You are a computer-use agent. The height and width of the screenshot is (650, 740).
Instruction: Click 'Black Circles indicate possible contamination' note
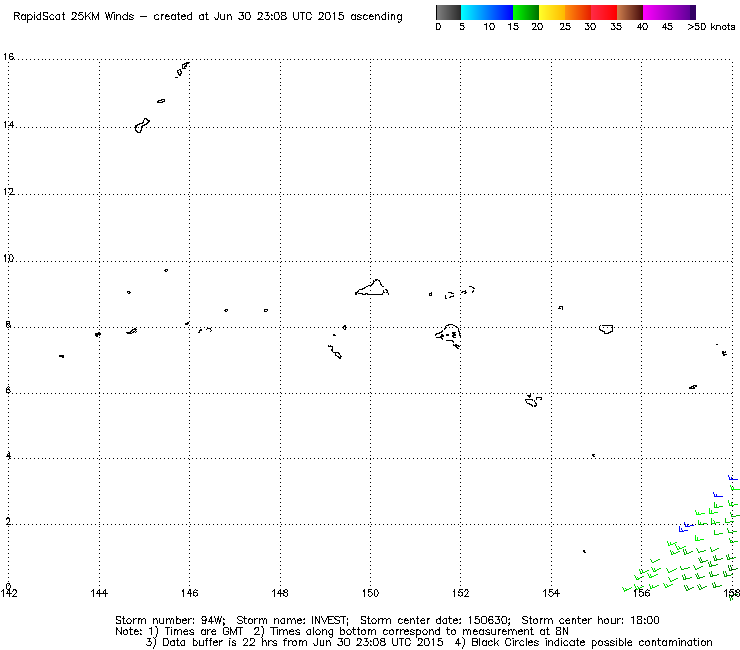[592, 642]
